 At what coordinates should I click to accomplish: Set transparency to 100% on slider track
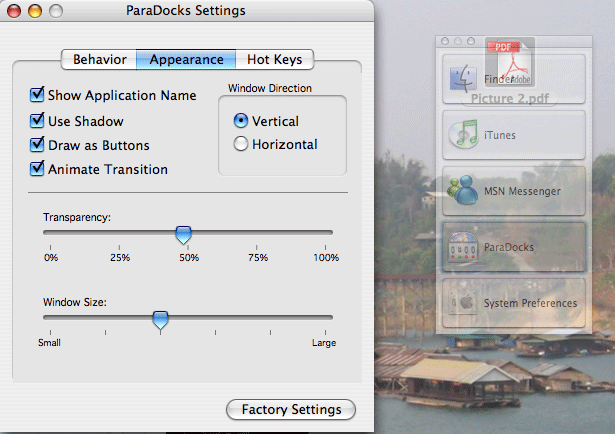(325, 232)
